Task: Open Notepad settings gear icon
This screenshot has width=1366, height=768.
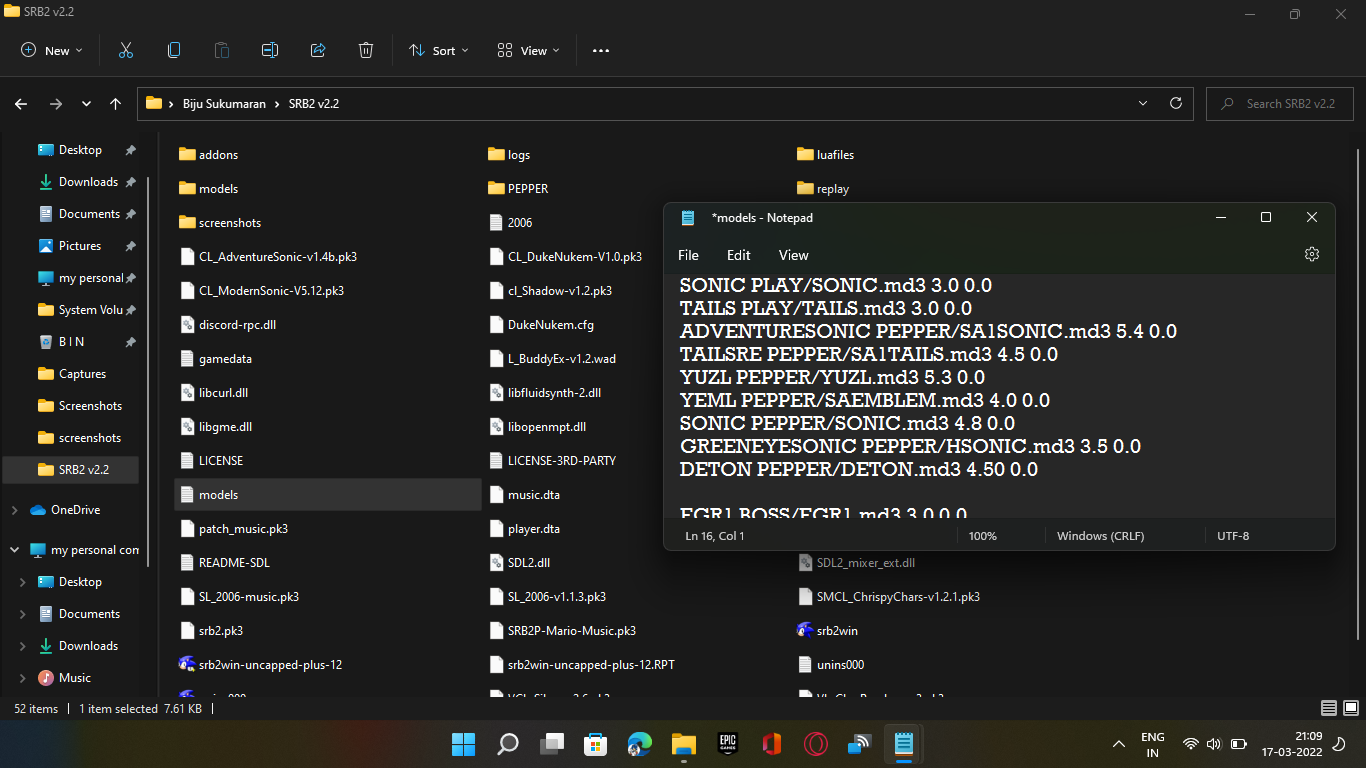Action: 1312,255
